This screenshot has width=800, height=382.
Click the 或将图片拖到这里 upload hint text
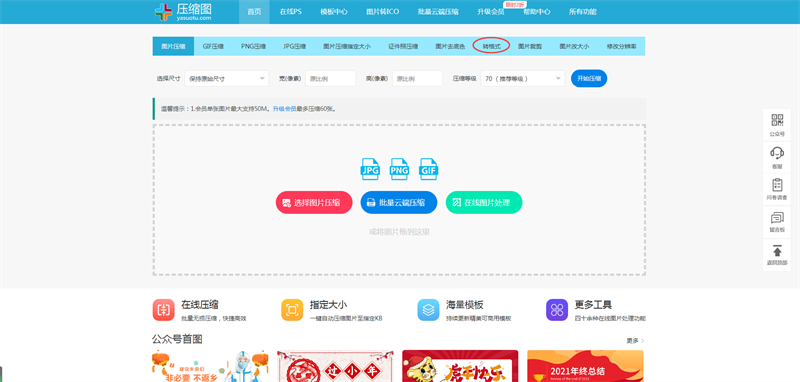click(399, 232)
